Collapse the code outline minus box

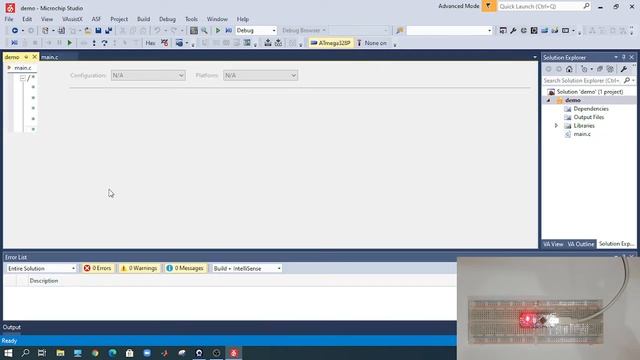pos(23,78)
